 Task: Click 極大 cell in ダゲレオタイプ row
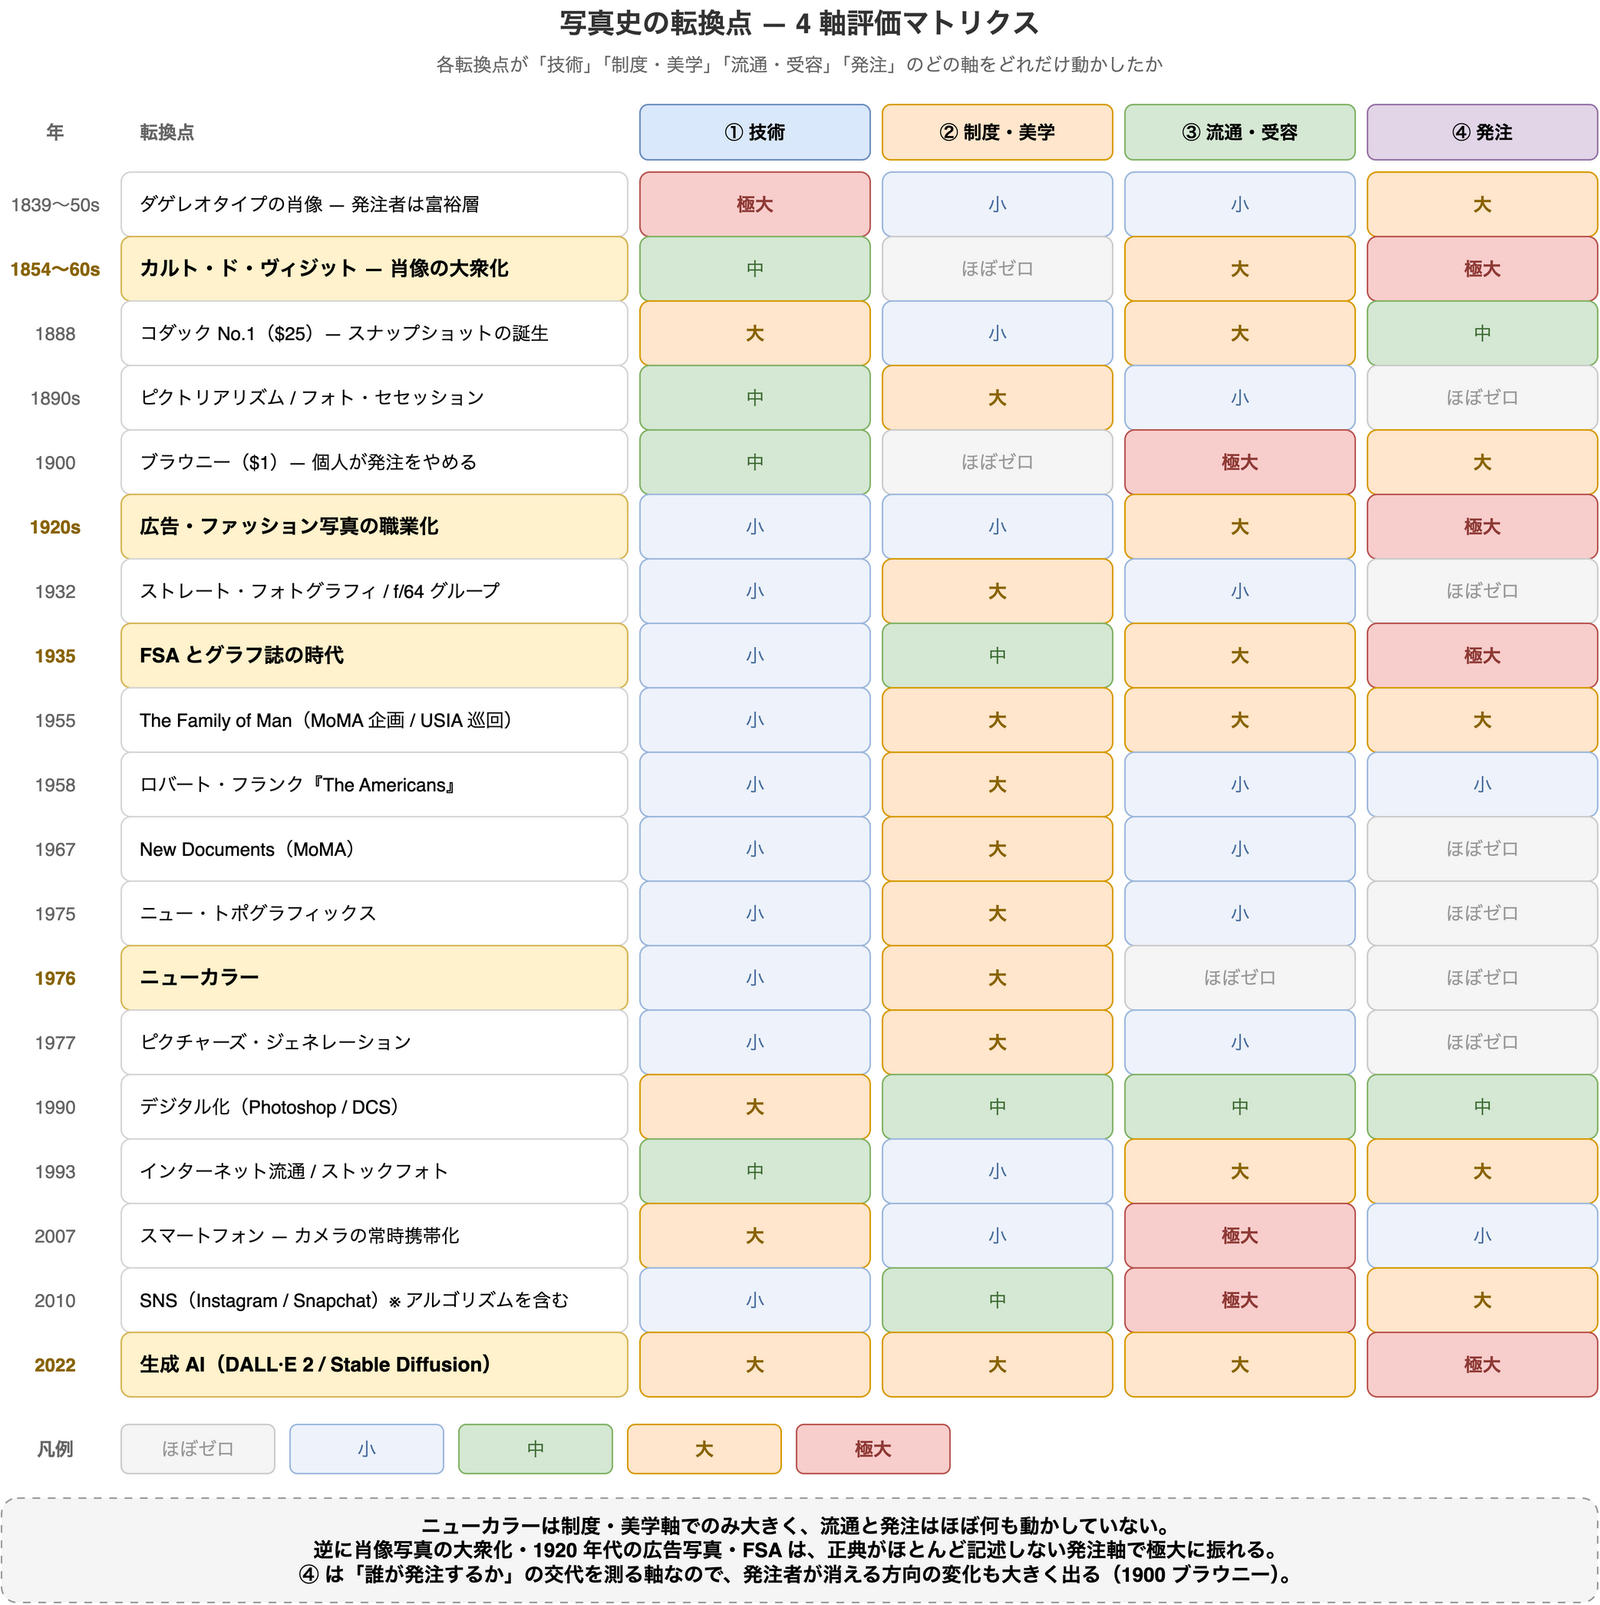tap(755, 204)
